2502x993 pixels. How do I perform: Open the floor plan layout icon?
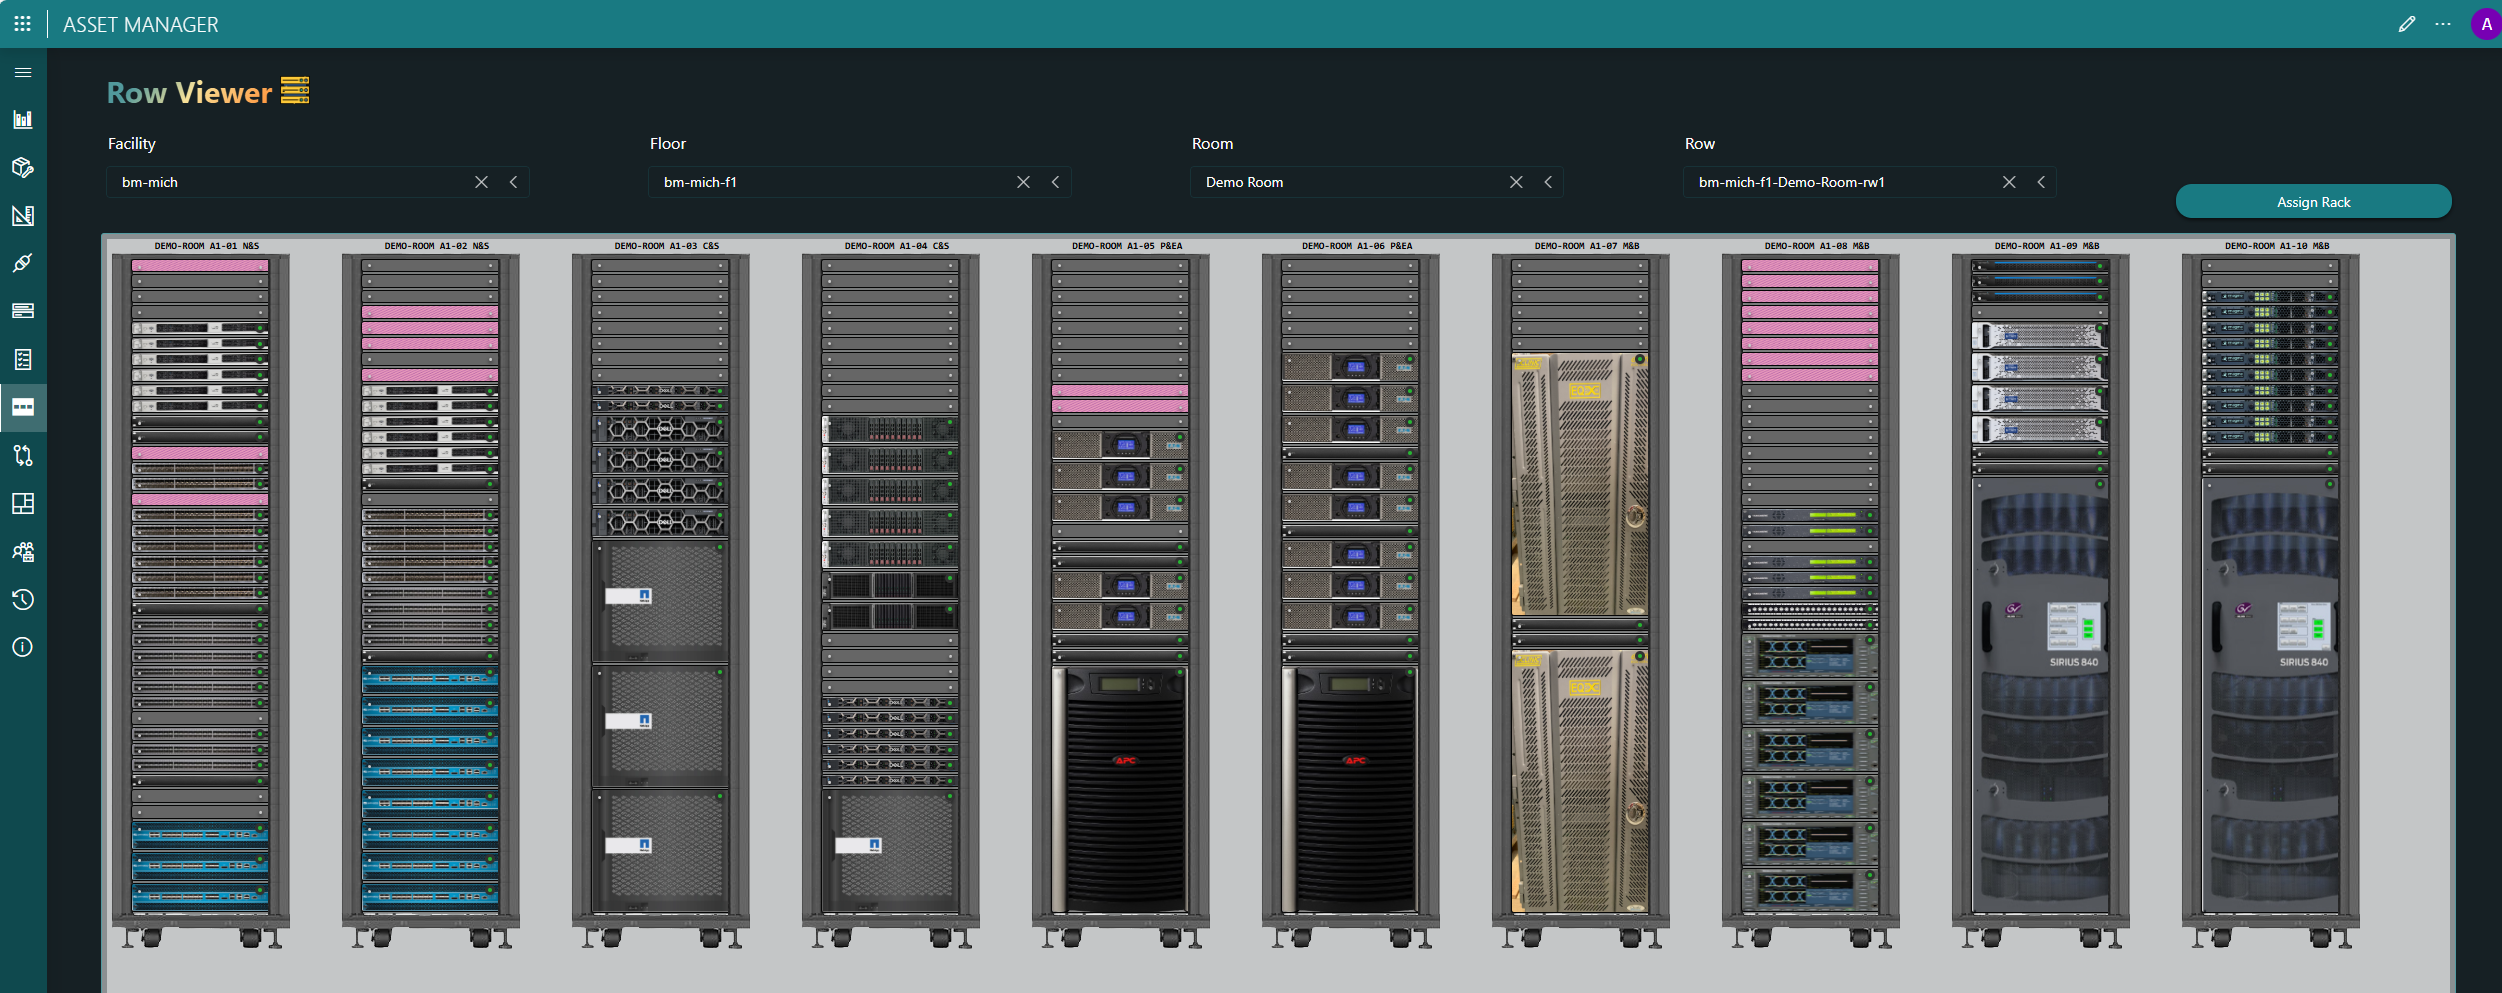(23, 503)
